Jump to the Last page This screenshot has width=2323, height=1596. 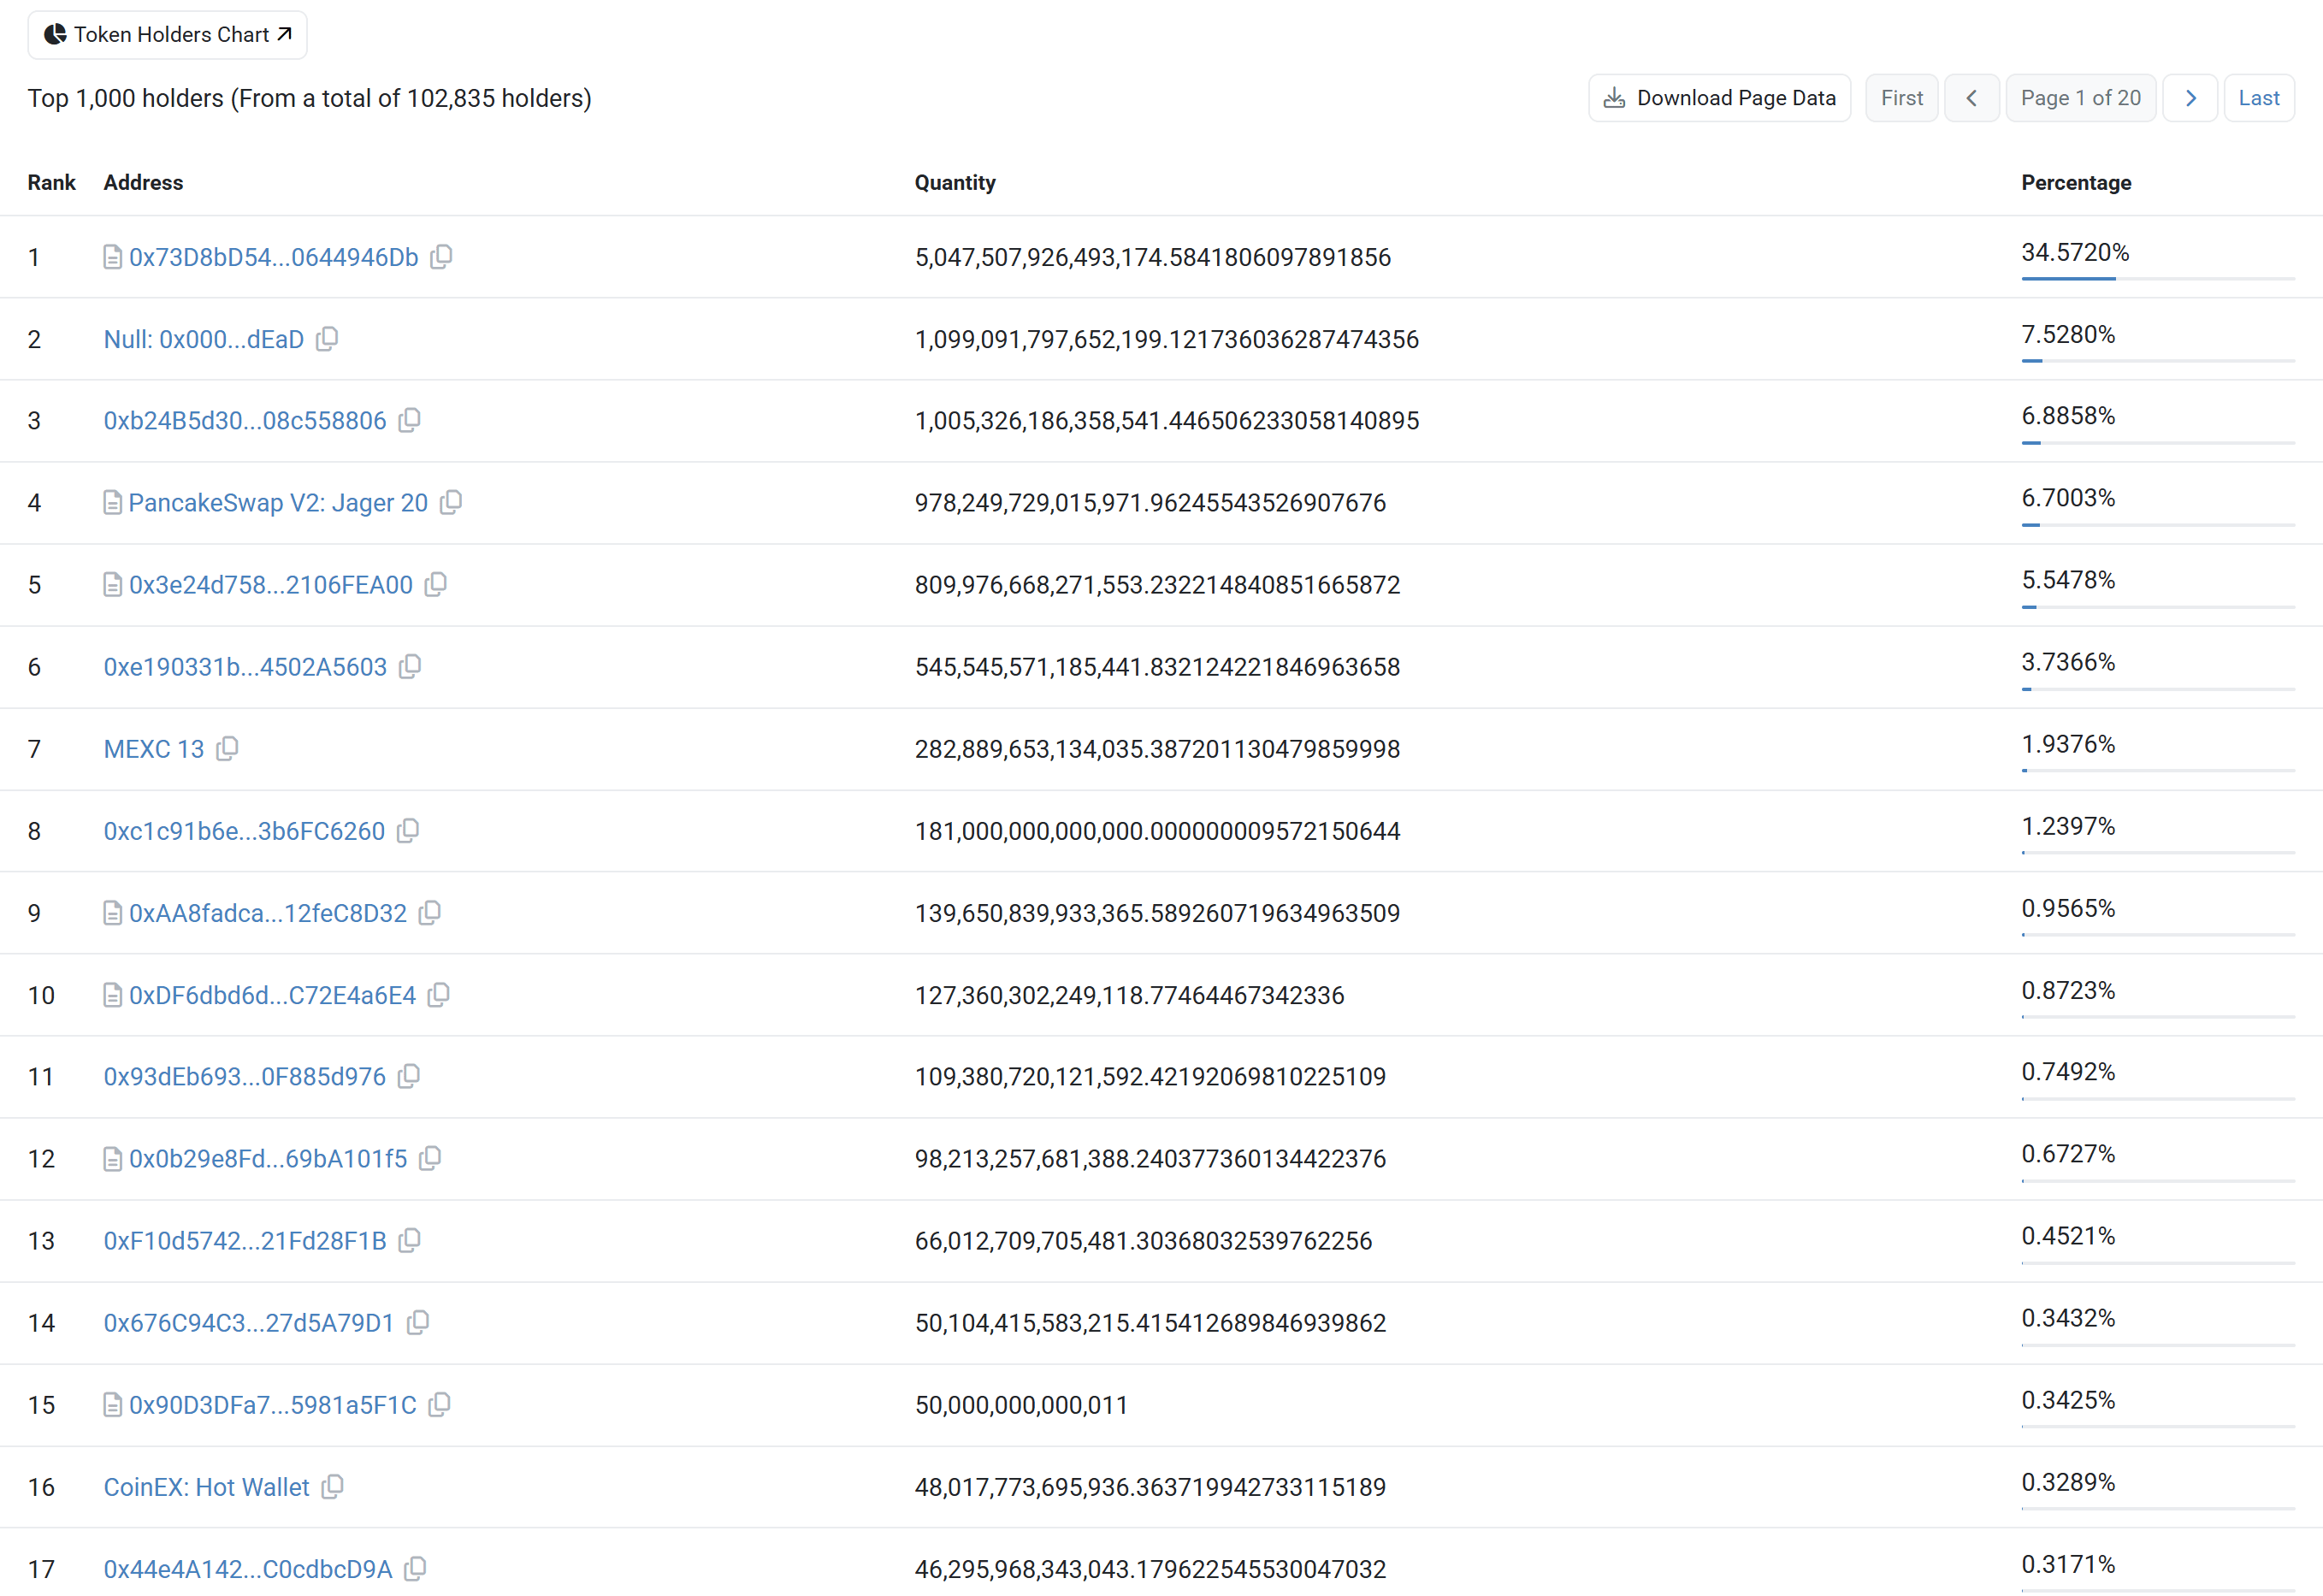click(x=2258, y=98)
